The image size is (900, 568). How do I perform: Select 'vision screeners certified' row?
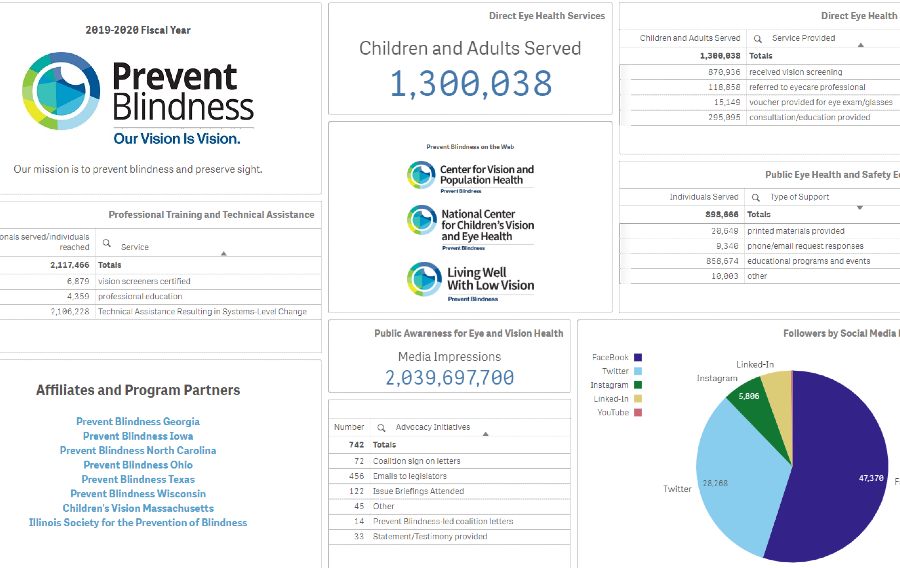tap(161, 281)
